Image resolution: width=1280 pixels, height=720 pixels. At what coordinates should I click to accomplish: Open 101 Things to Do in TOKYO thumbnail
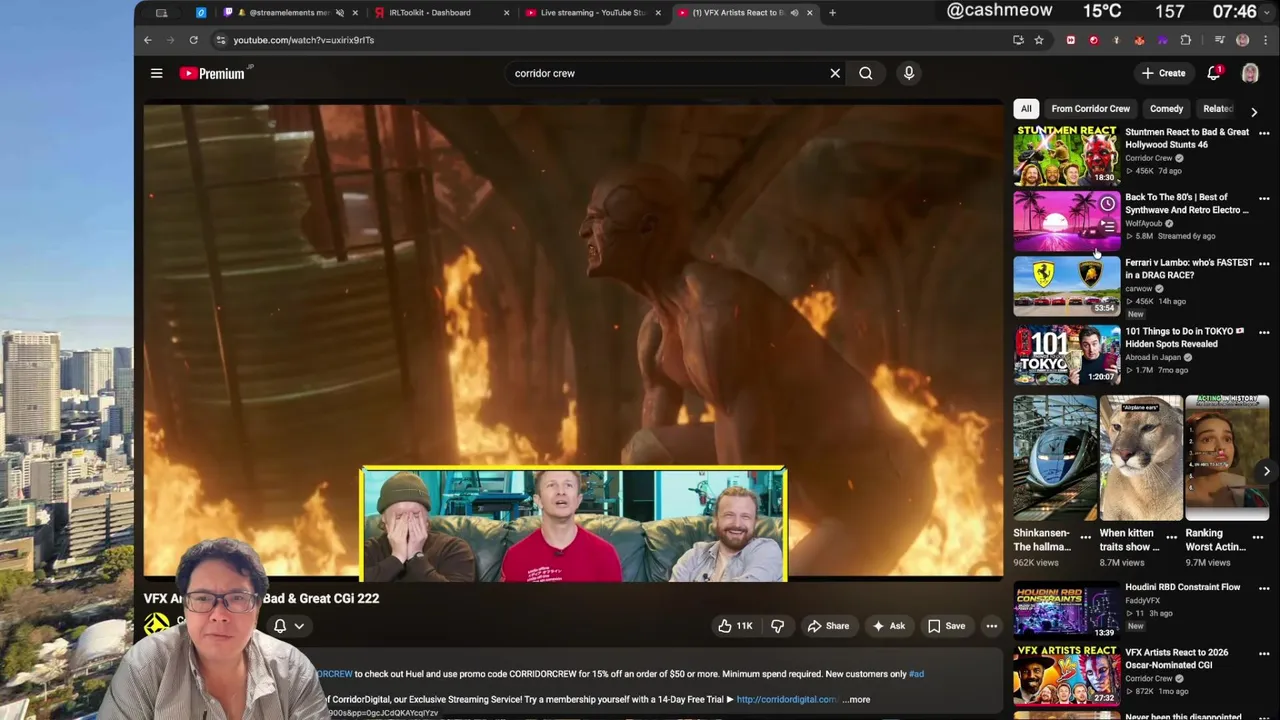(x=1067, y=355)
